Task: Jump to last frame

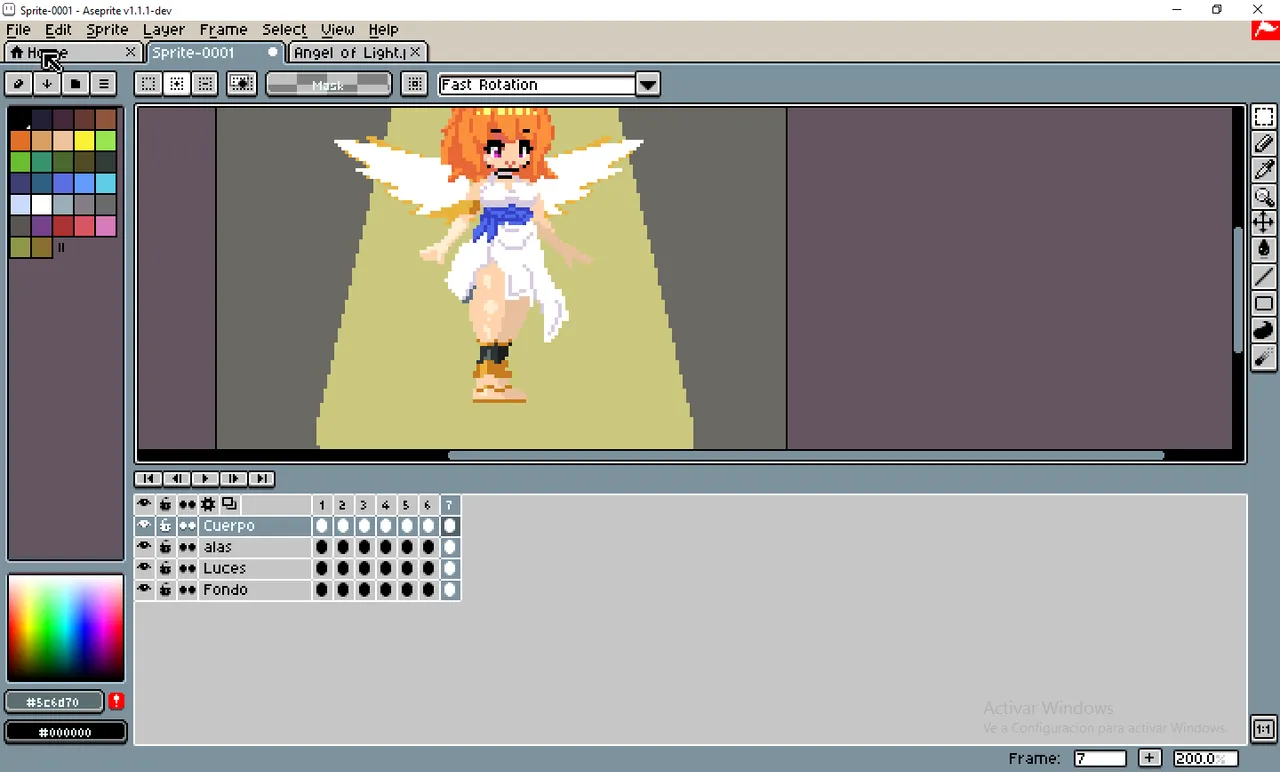Action: 260,479
